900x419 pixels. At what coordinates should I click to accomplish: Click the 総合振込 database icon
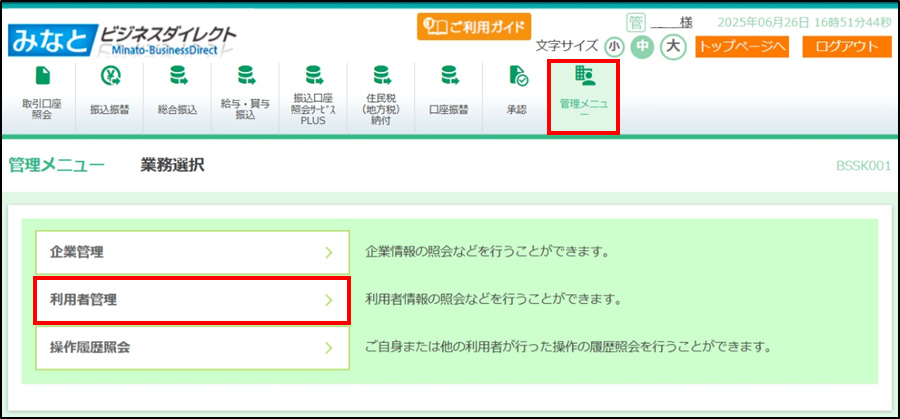point(177,76)
